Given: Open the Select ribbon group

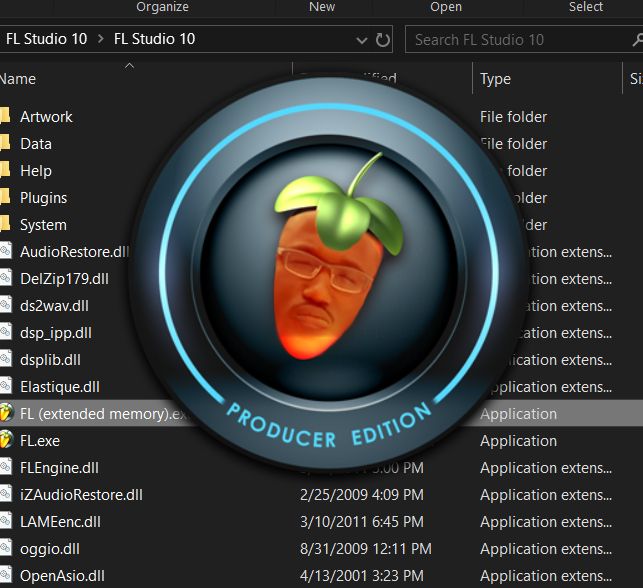Looking at the screenshot, I should point(586,7).
